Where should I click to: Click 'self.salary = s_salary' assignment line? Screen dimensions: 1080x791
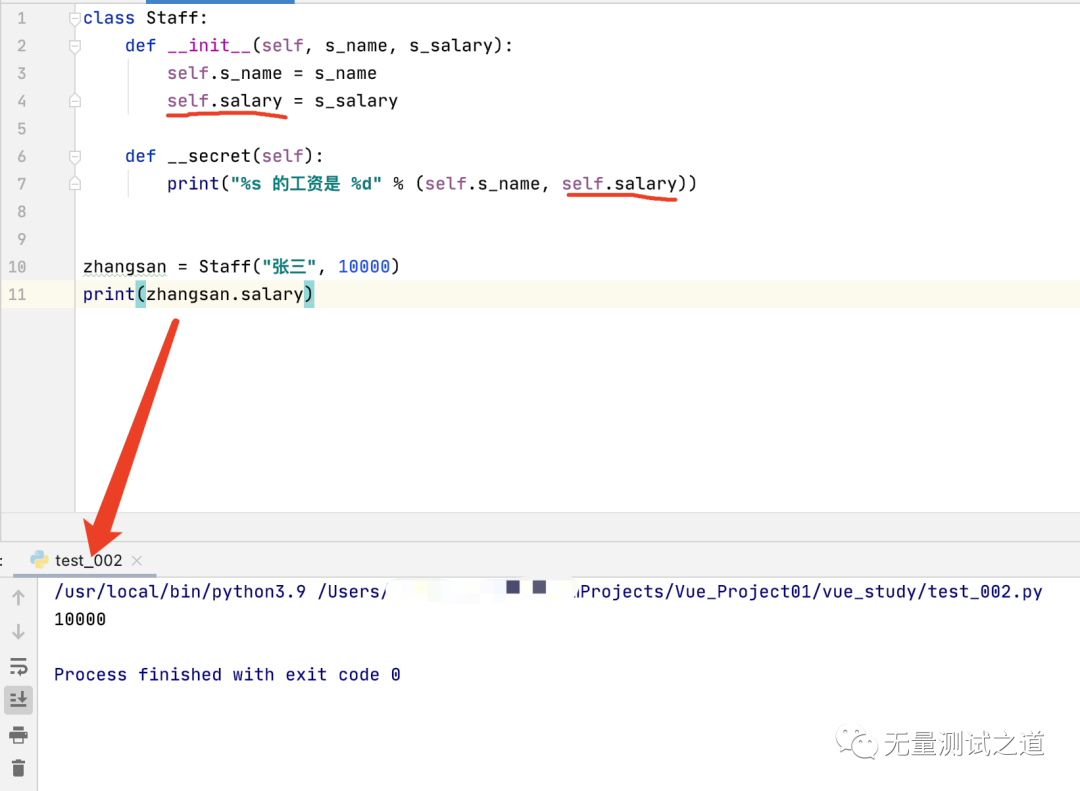[282, 101]
